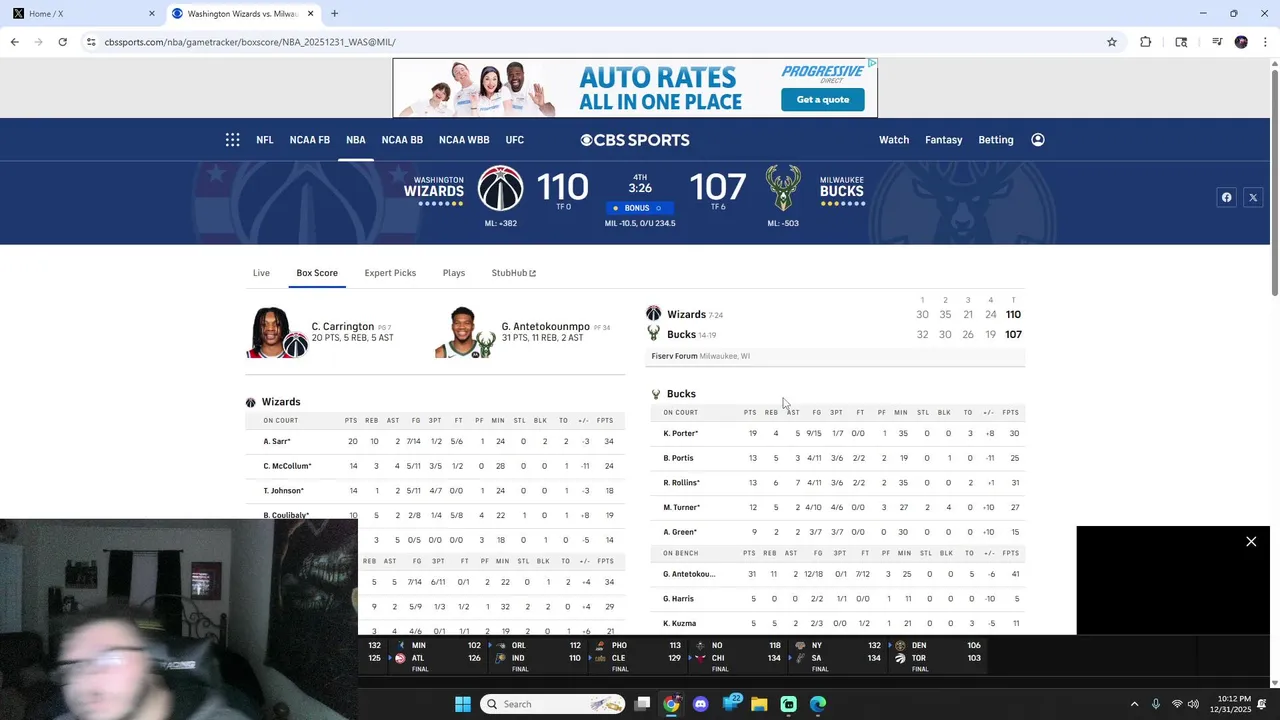Open Chrome media controls icon
Viewport: 1280px width, 720px height.
(x=1217, y=42)
